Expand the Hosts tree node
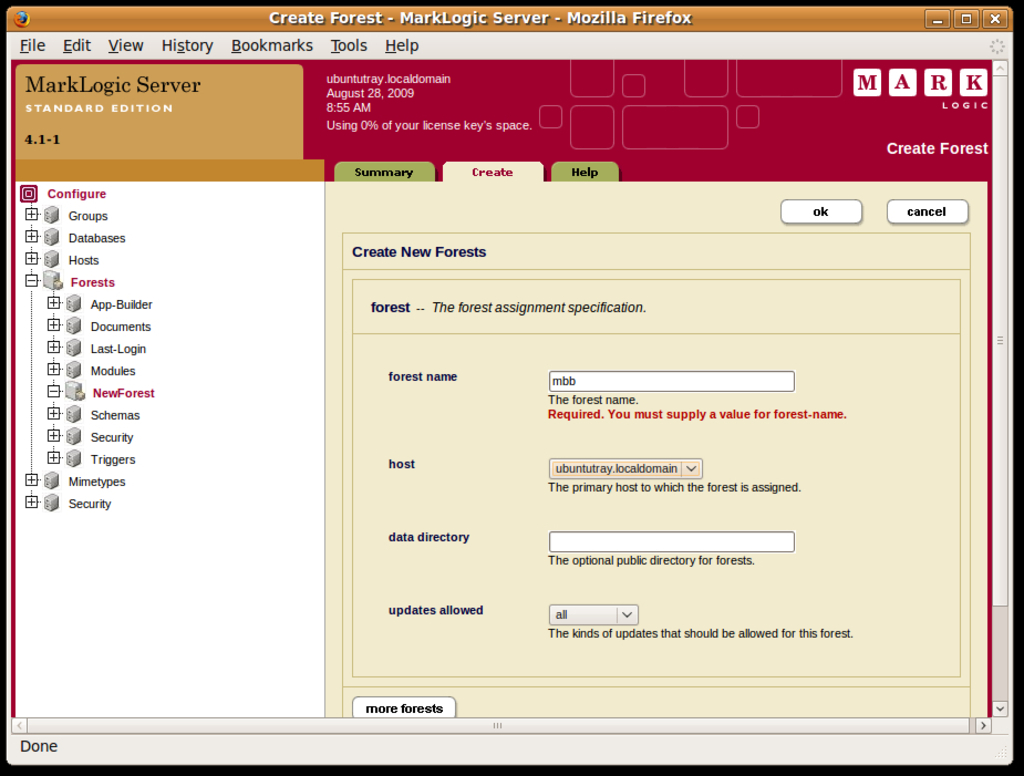This screenshot has height=776, width=1024. pyautogui.click(x=31, y=258)
